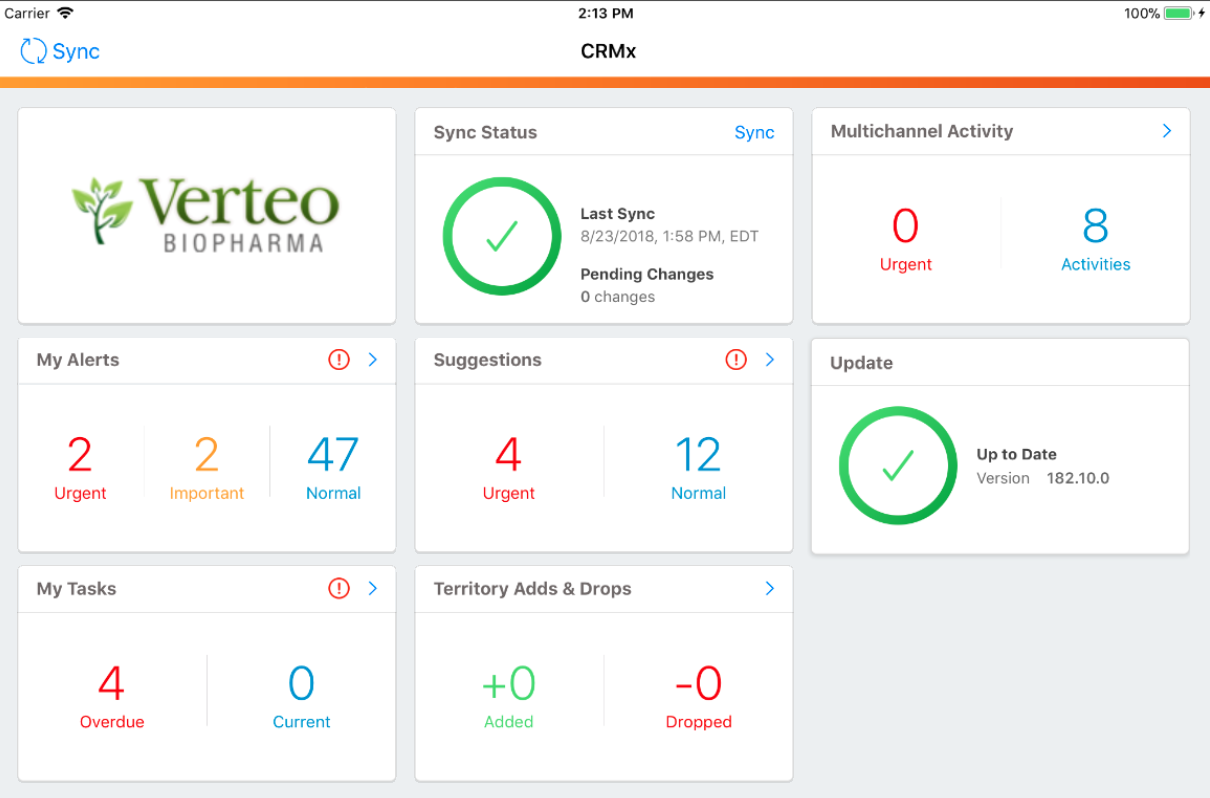The image size is (1210, 798).
Task: Expand Suggestions using the chevron arrow
Action: click(x=770, y=360)
